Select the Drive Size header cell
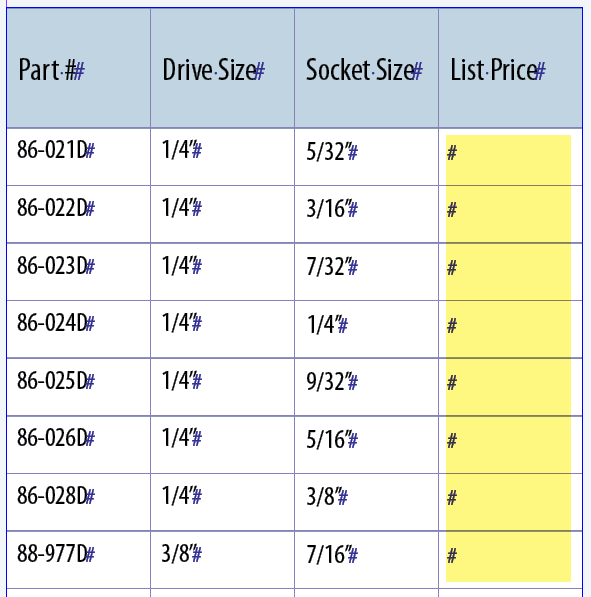The image size is (591, 597). [x=222, y=68]
